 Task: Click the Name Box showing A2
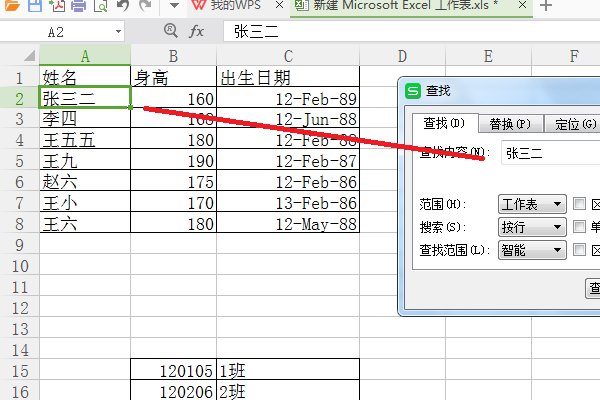coord(56,32)
